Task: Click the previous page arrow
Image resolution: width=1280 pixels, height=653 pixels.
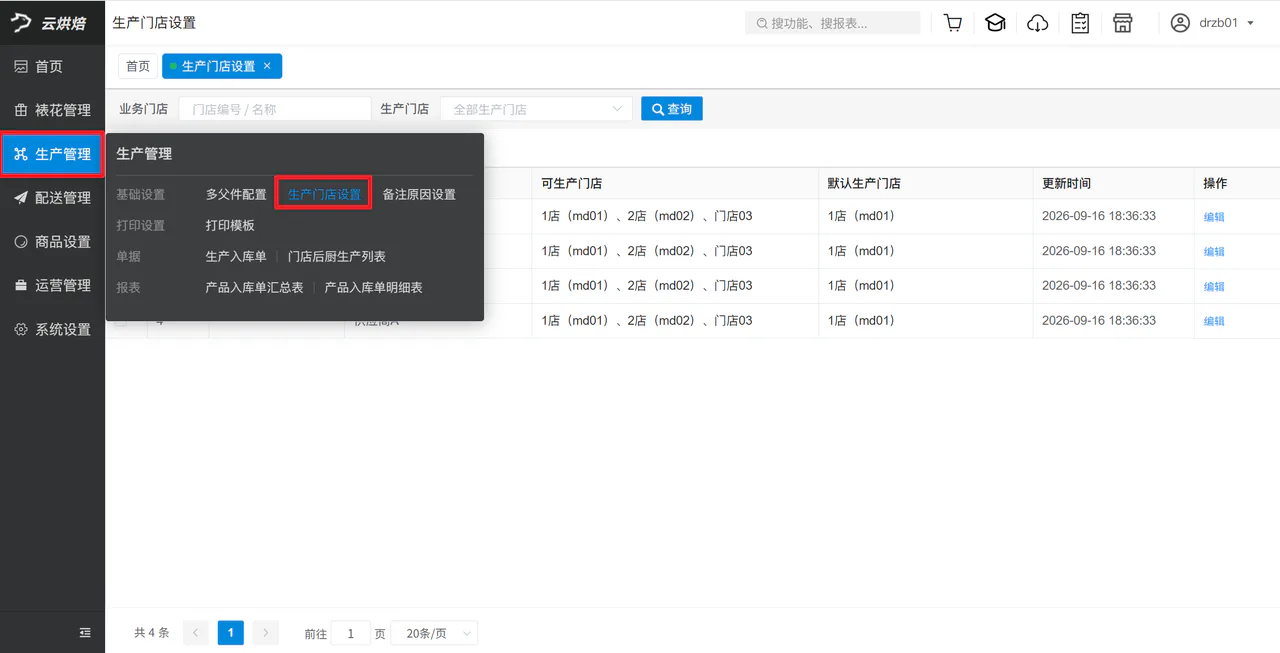Action: pos(196,633)
